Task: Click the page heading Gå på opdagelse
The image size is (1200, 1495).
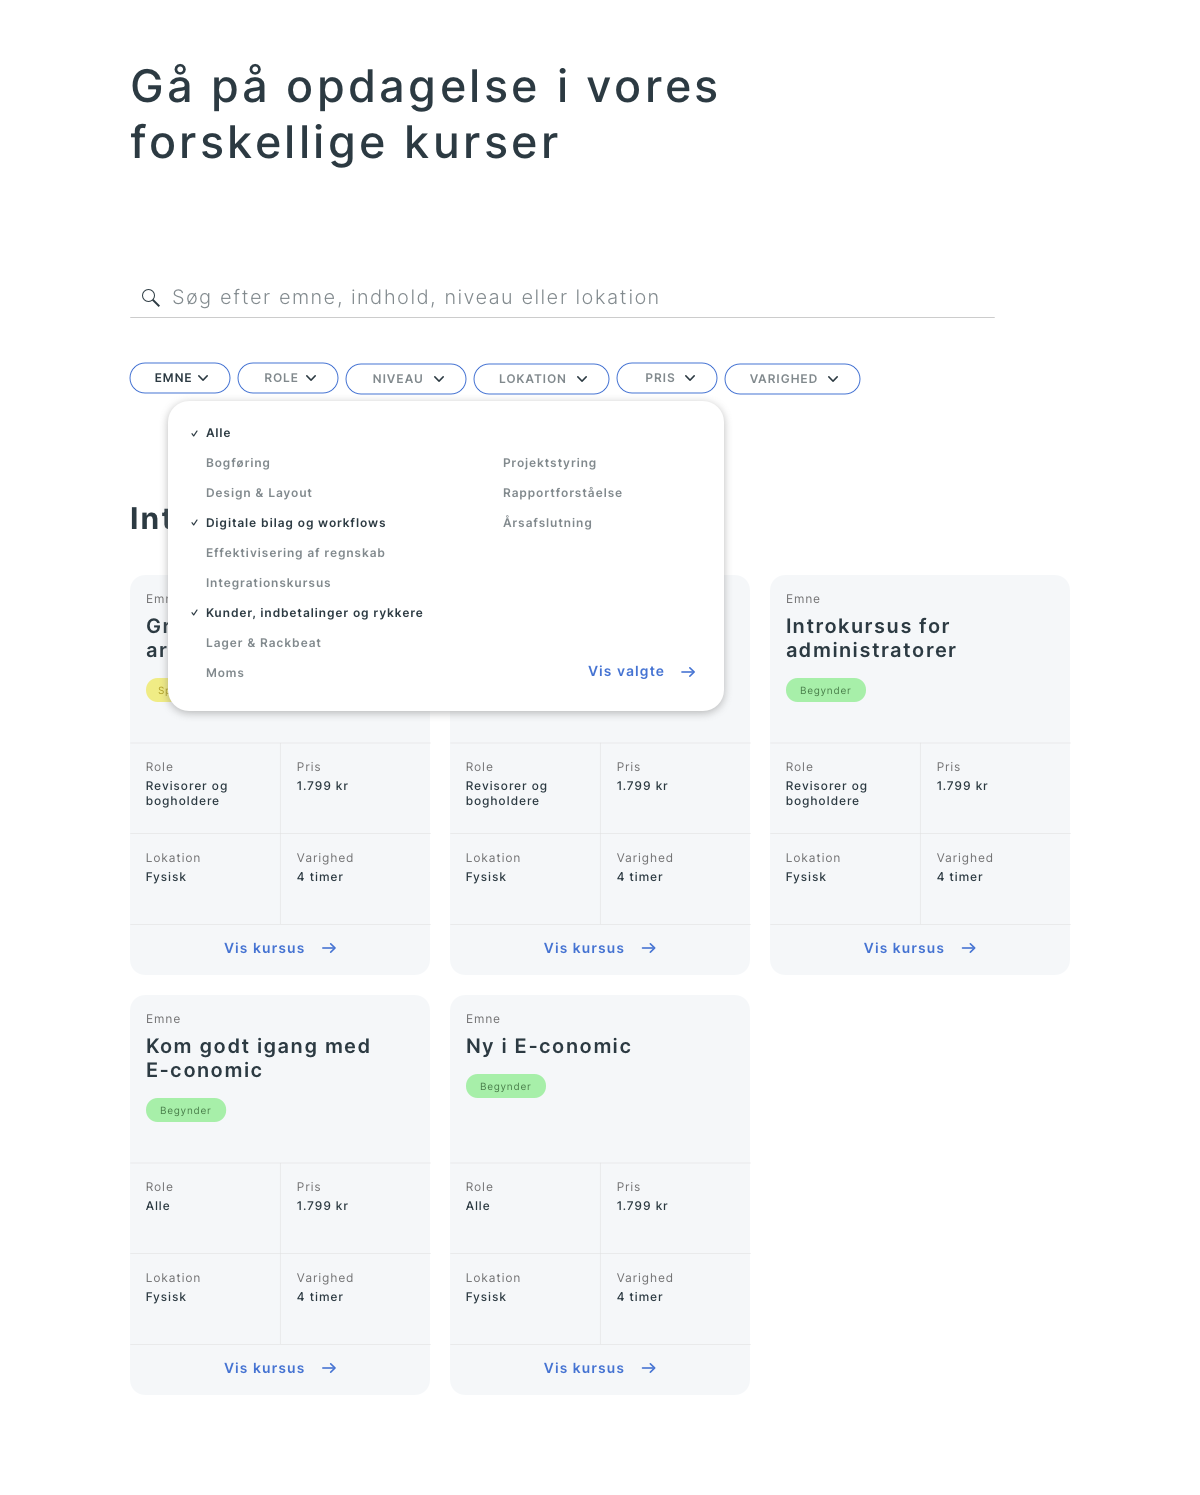Action: click(425, 114)
